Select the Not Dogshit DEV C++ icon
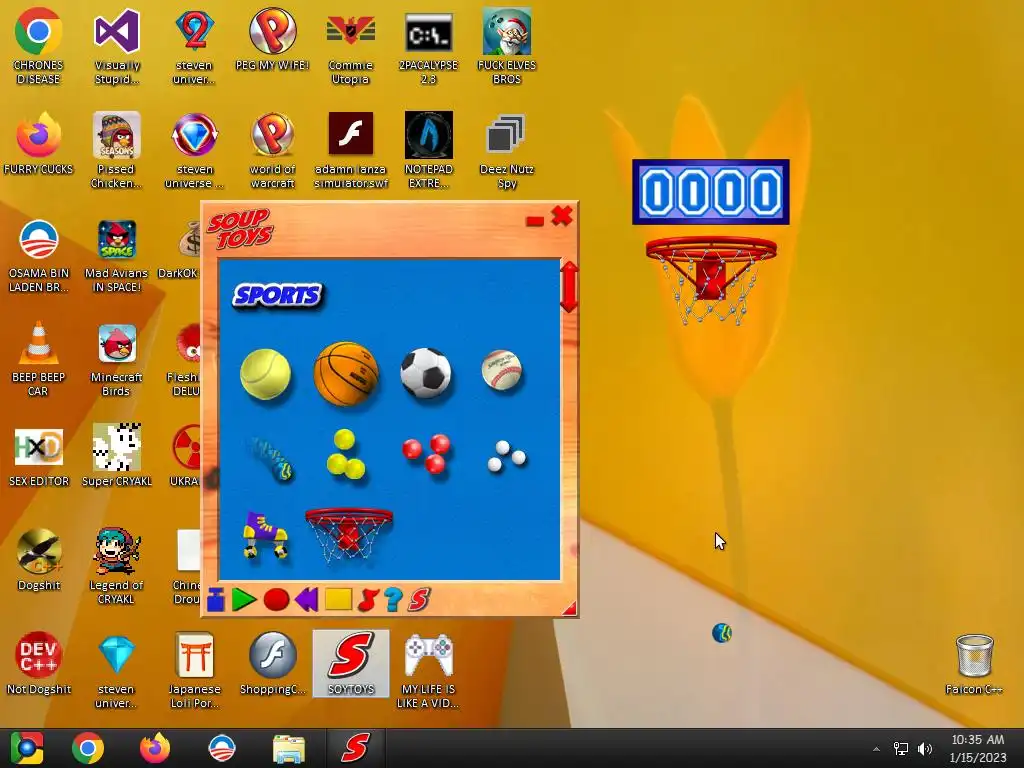This screenshot has width=1024, height=768. coord(39,663)
